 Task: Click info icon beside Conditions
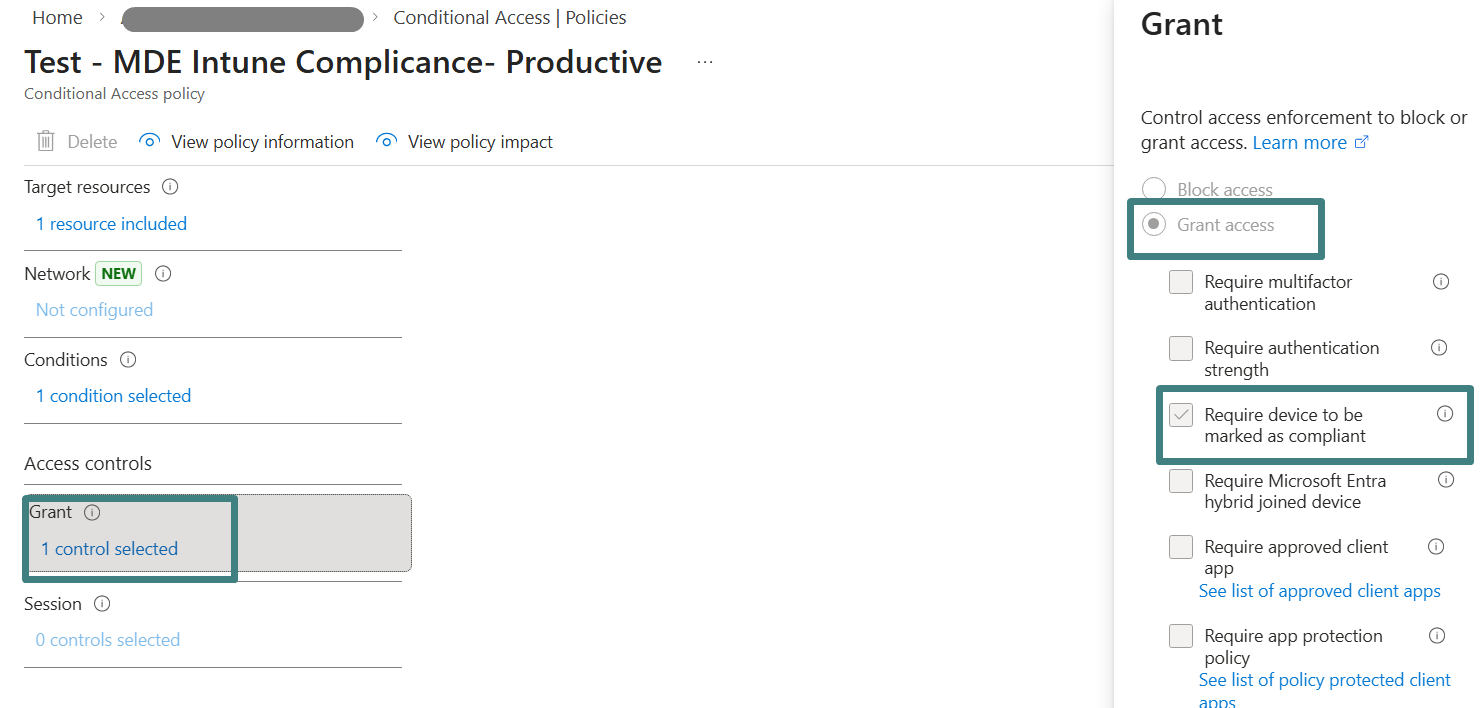(128, 359)
